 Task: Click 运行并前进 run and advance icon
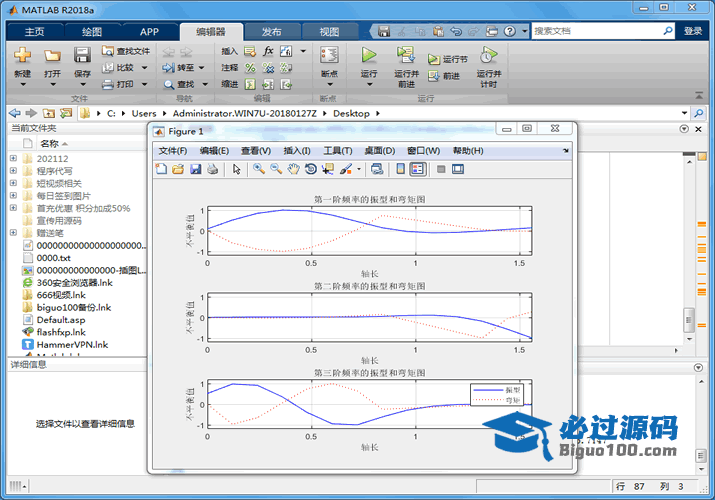405,55
